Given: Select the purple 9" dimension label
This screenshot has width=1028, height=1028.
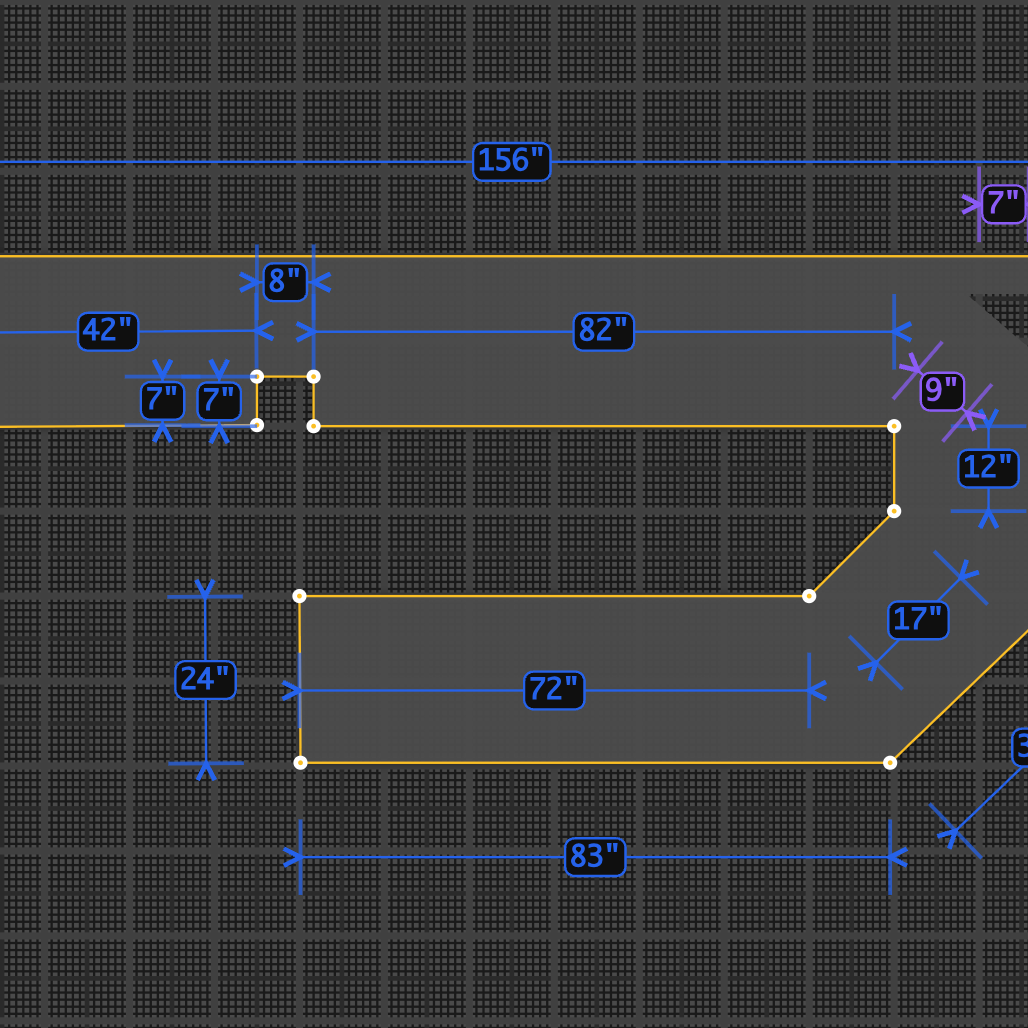Looking at the screenshot, I should pos(941,391).
